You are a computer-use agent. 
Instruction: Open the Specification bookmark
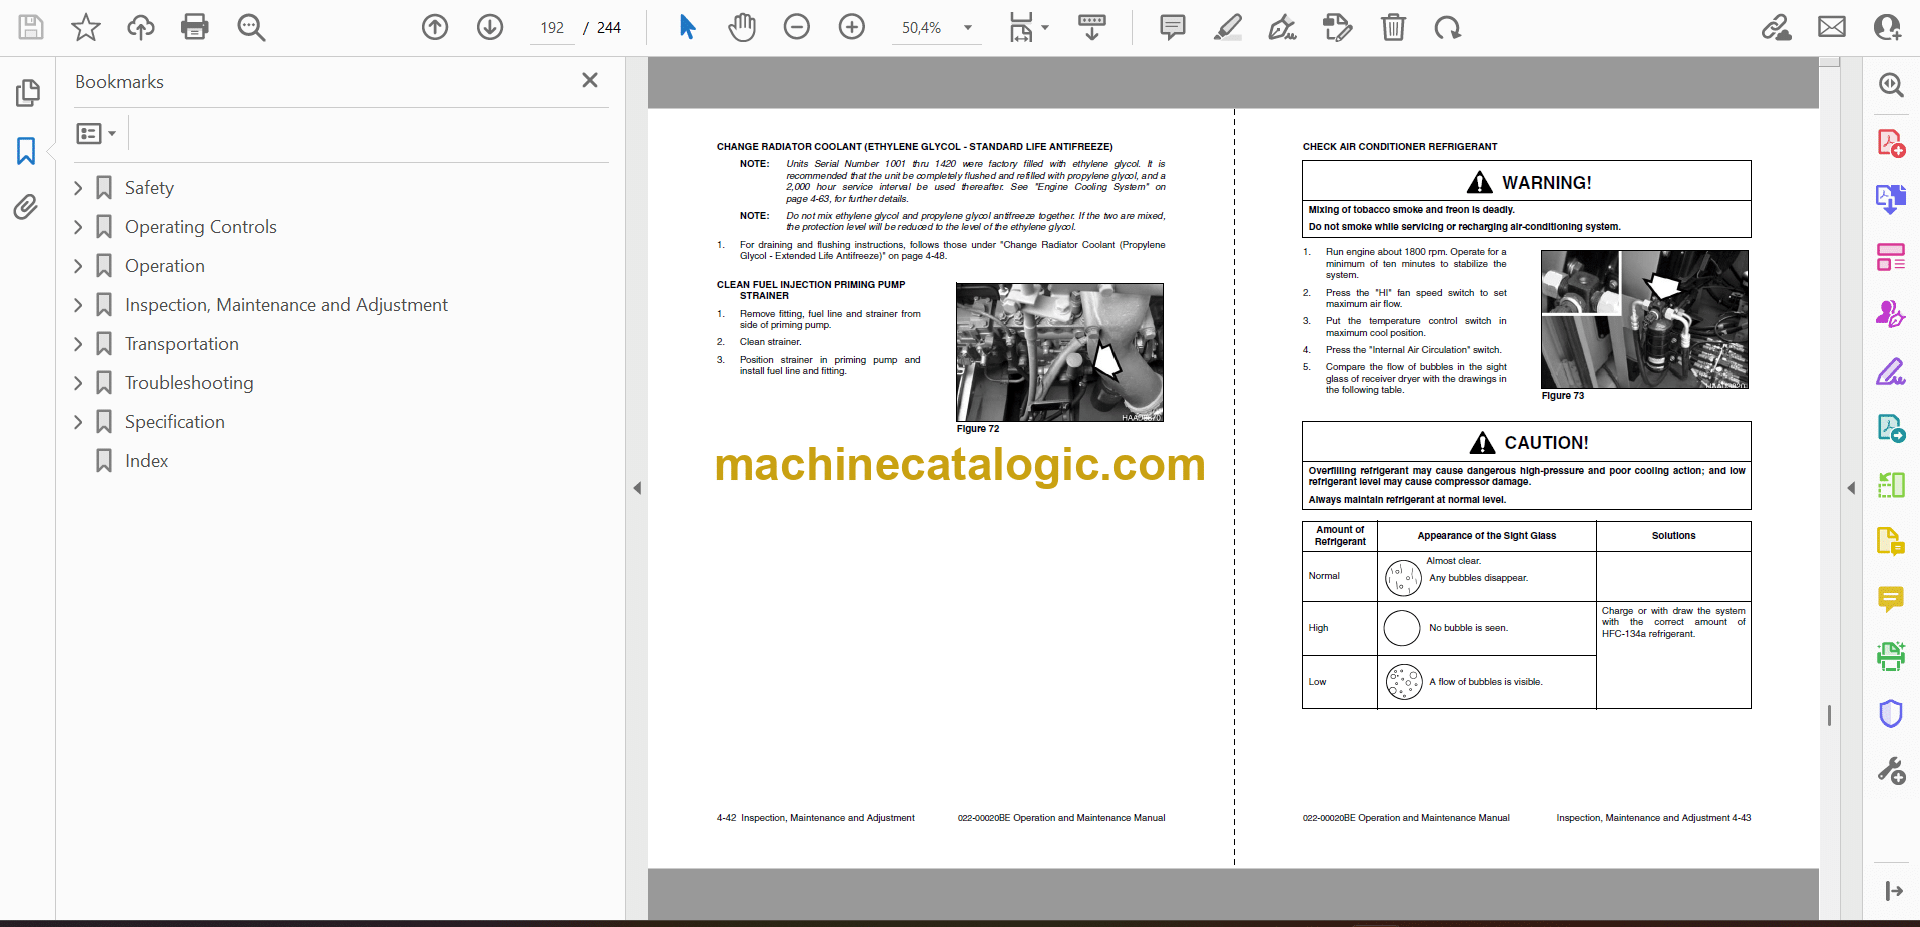pyautogui.click(x=175, y=422)
